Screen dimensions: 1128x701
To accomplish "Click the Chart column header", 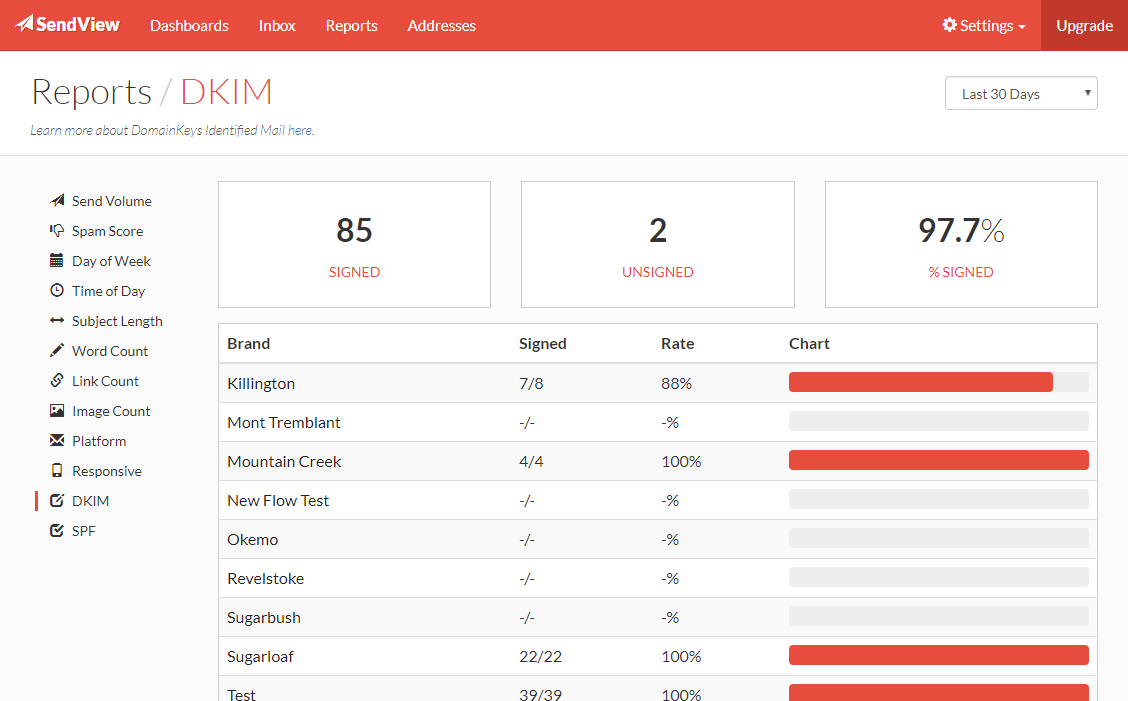I will point(809,343).
